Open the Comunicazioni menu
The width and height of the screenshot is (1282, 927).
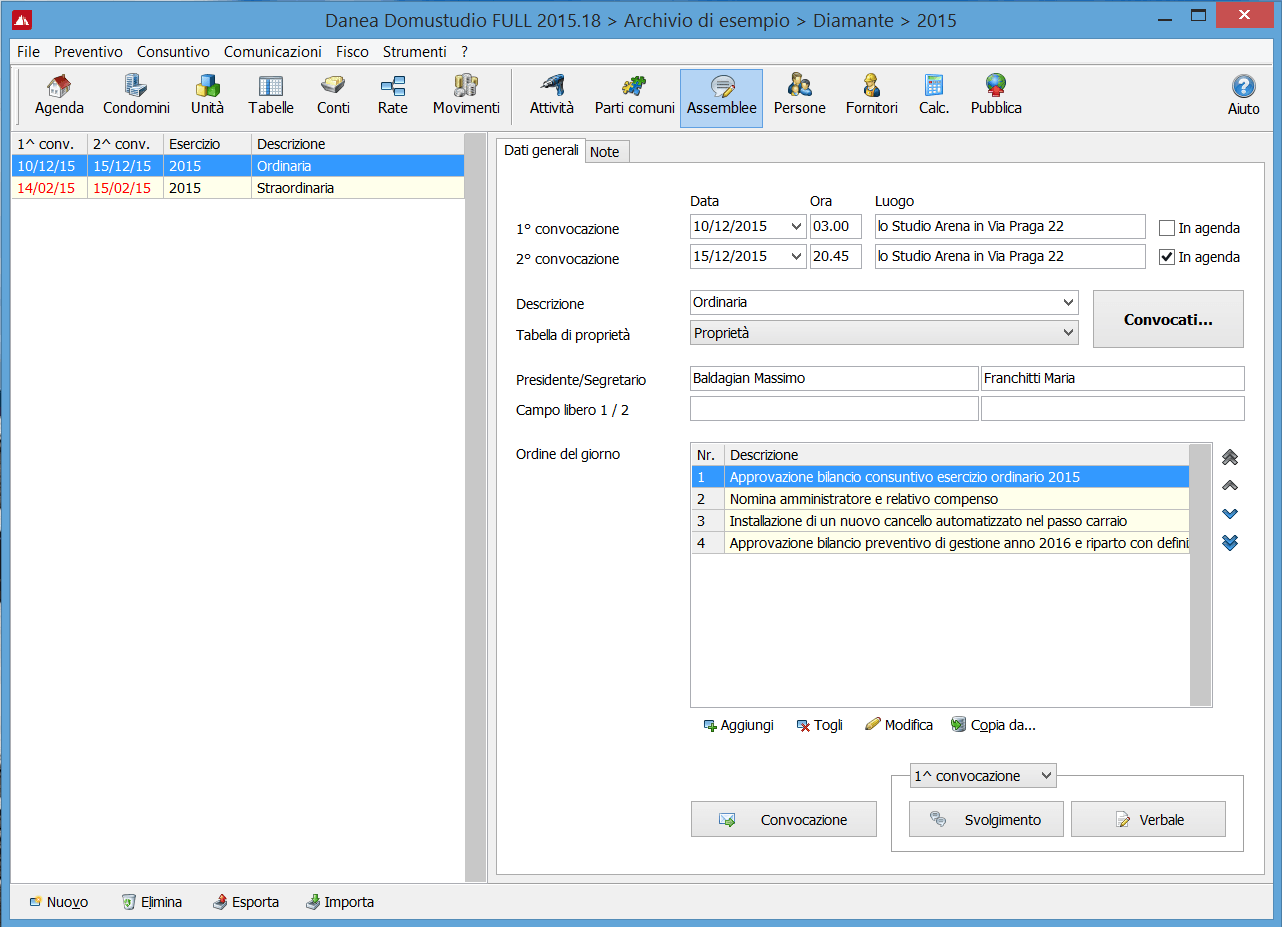point(273,51)
